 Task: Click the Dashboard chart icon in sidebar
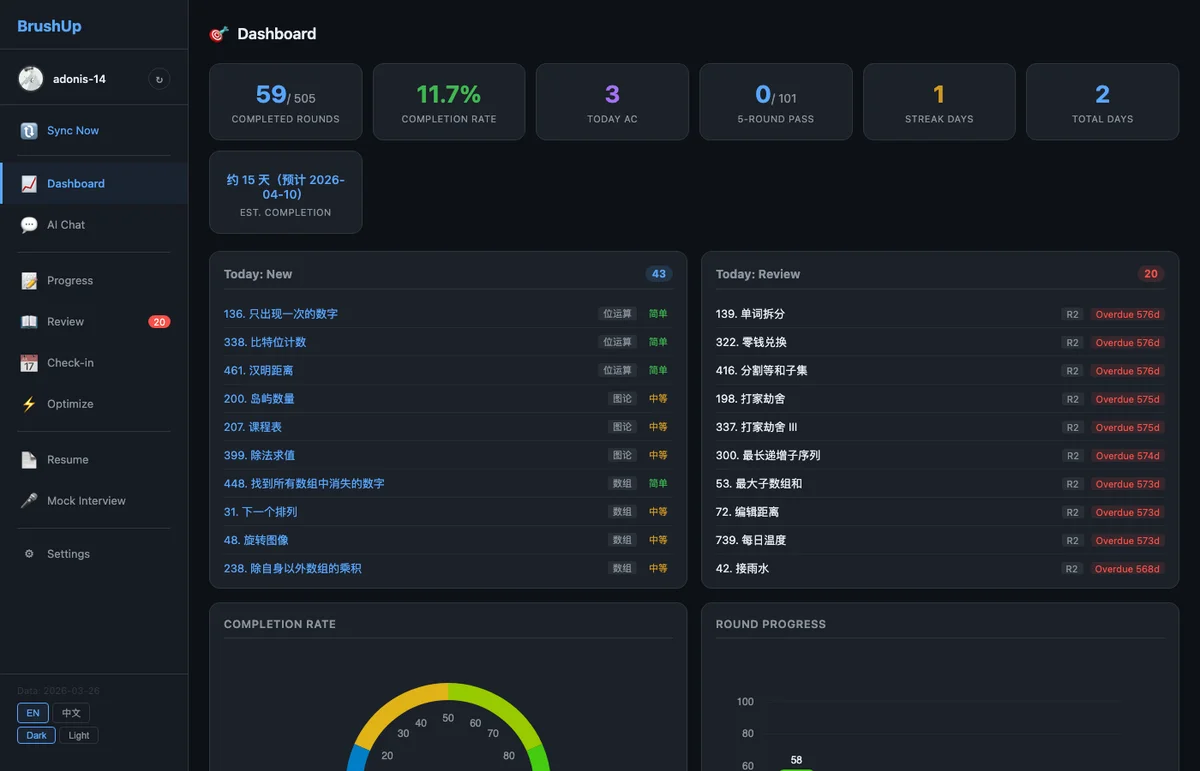[x=29, y=184]
